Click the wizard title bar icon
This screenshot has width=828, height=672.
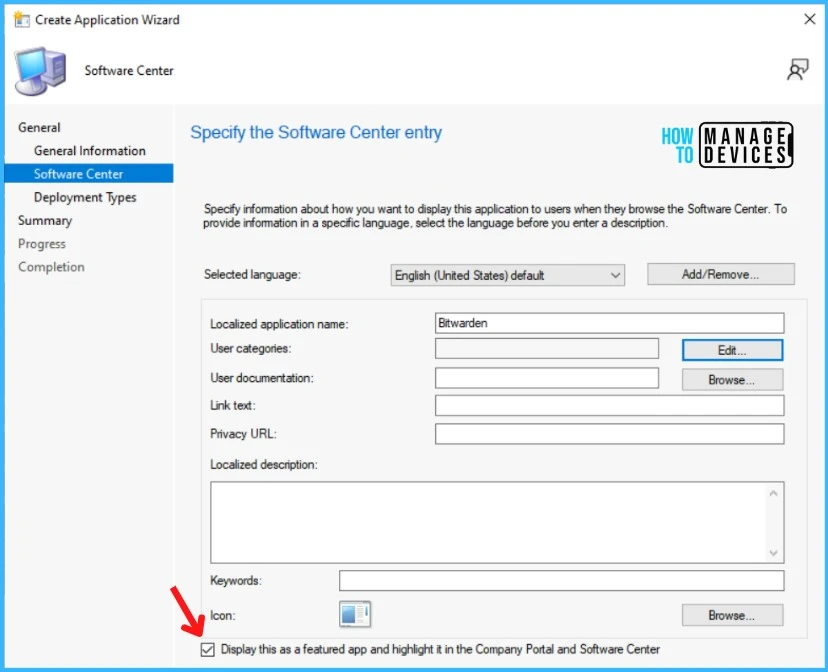(x=20, y=19)
